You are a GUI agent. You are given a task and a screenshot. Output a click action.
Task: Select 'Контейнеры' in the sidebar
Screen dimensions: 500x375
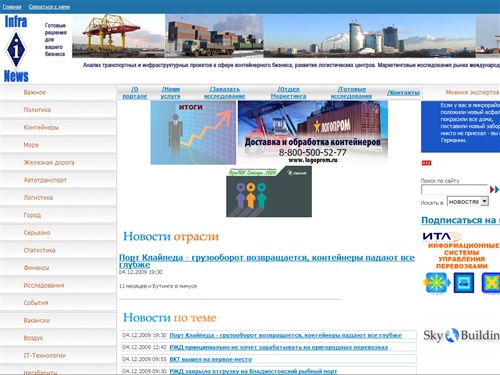tap(58, 127)
